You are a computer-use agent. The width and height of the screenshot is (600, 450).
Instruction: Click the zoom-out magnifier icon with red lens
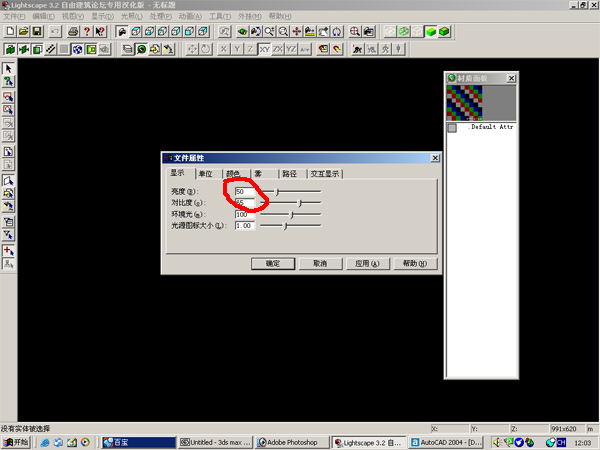point(283,31)
